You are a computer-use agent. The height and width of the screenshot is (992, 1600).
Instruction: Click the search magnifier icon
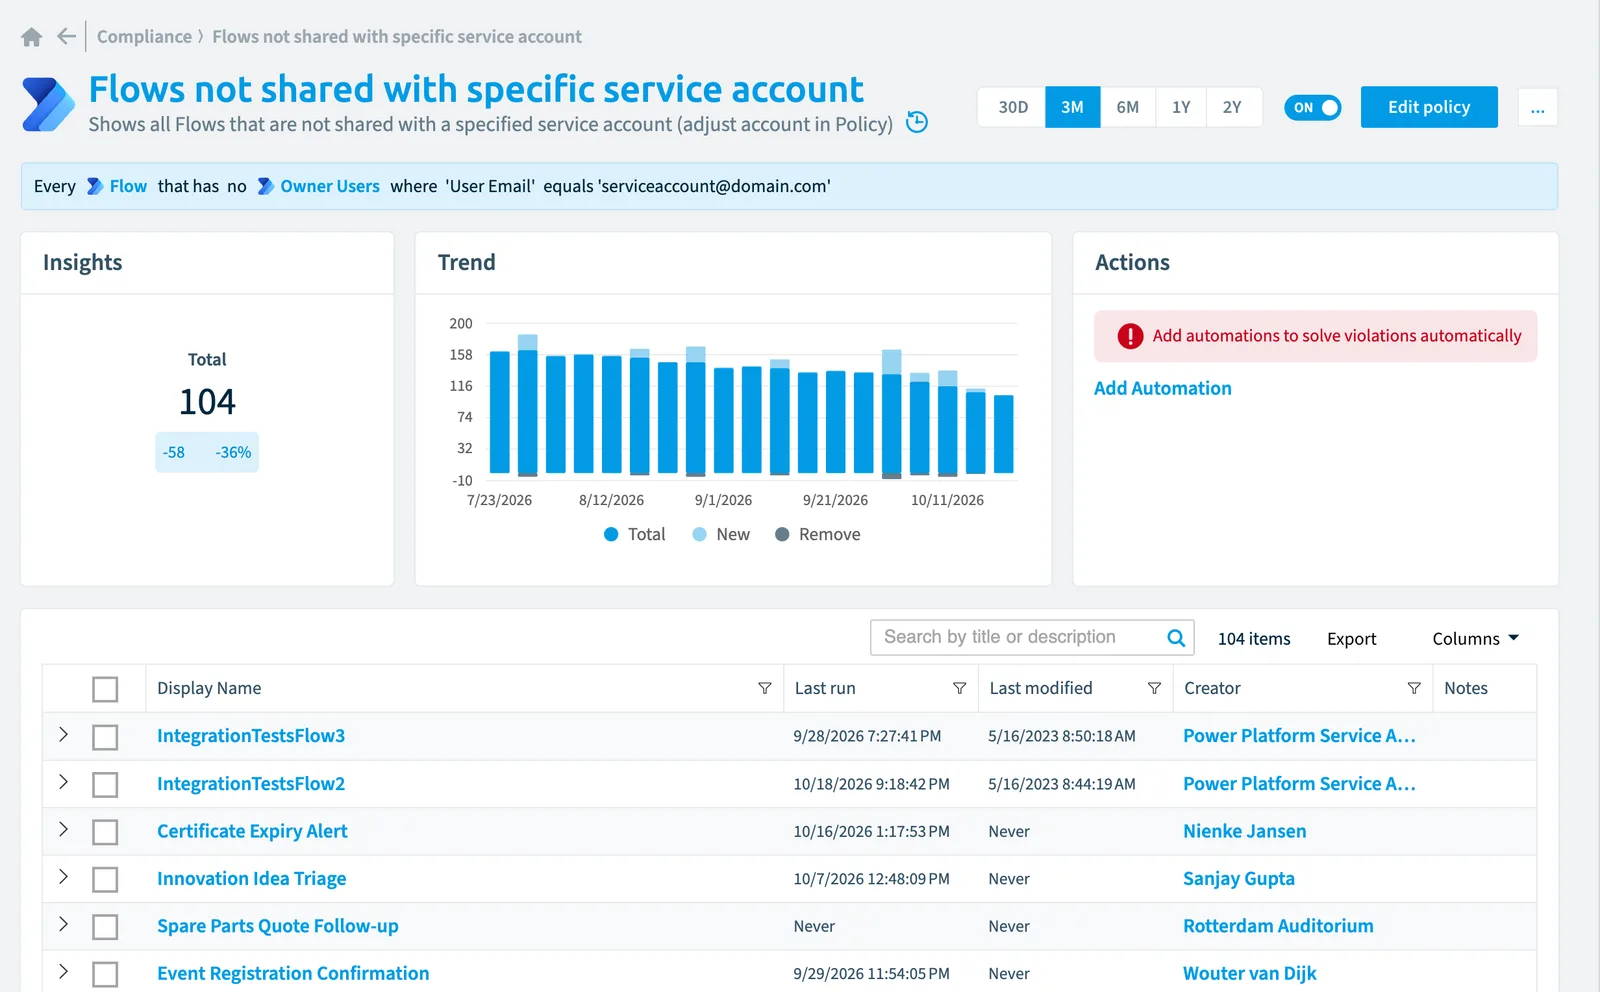point(1176,638)
